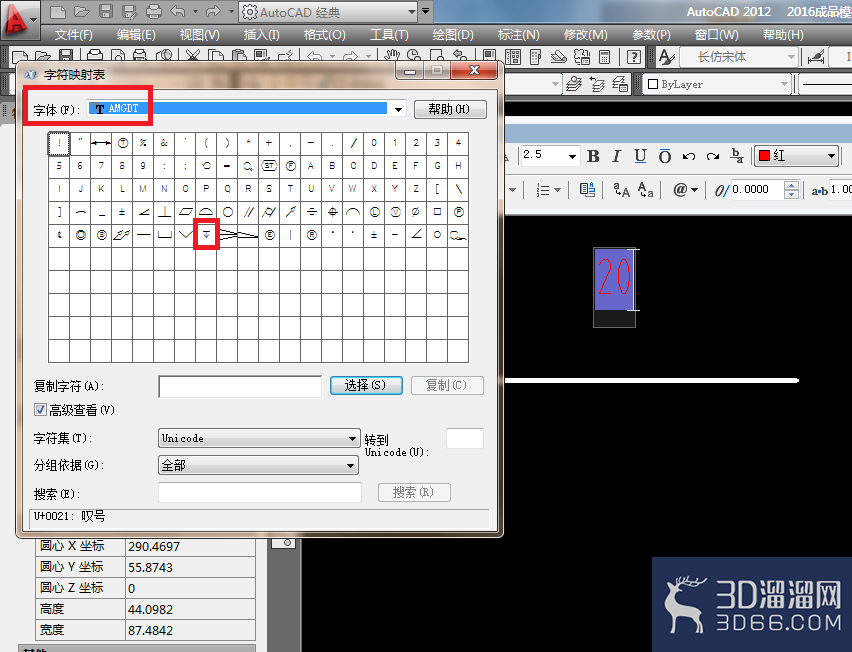The height and width of the screenshot is (652, 852).
Task: Click the Layer Previous toolbar icon
Action: [x=597, y=84]
